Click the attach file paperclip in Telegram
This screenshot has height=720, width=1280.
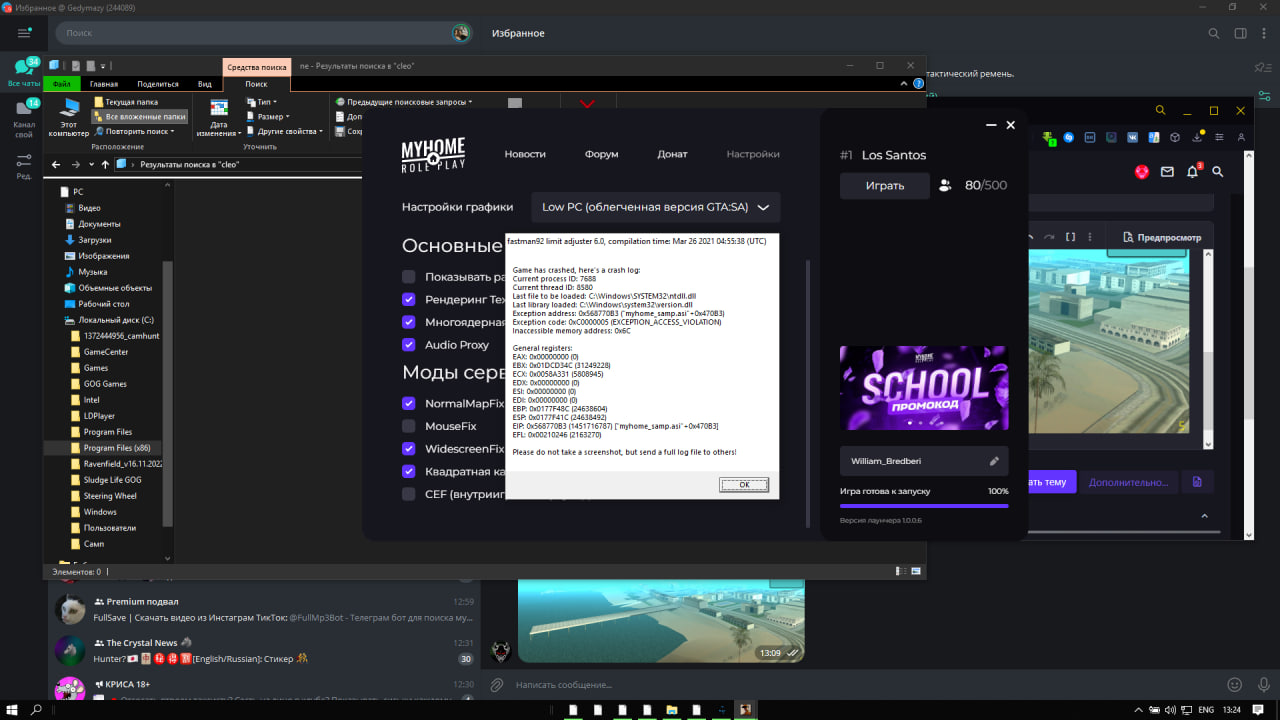point(495,685)
